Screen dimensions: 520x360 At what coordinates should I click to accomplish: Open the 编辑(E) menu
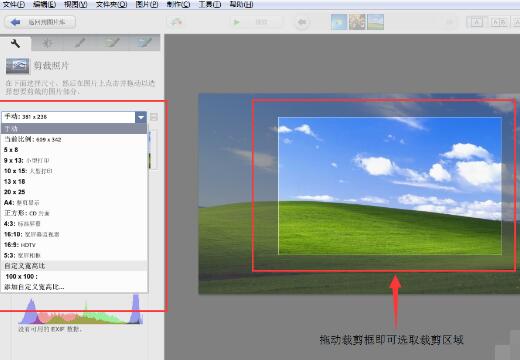tap(45, 4)
